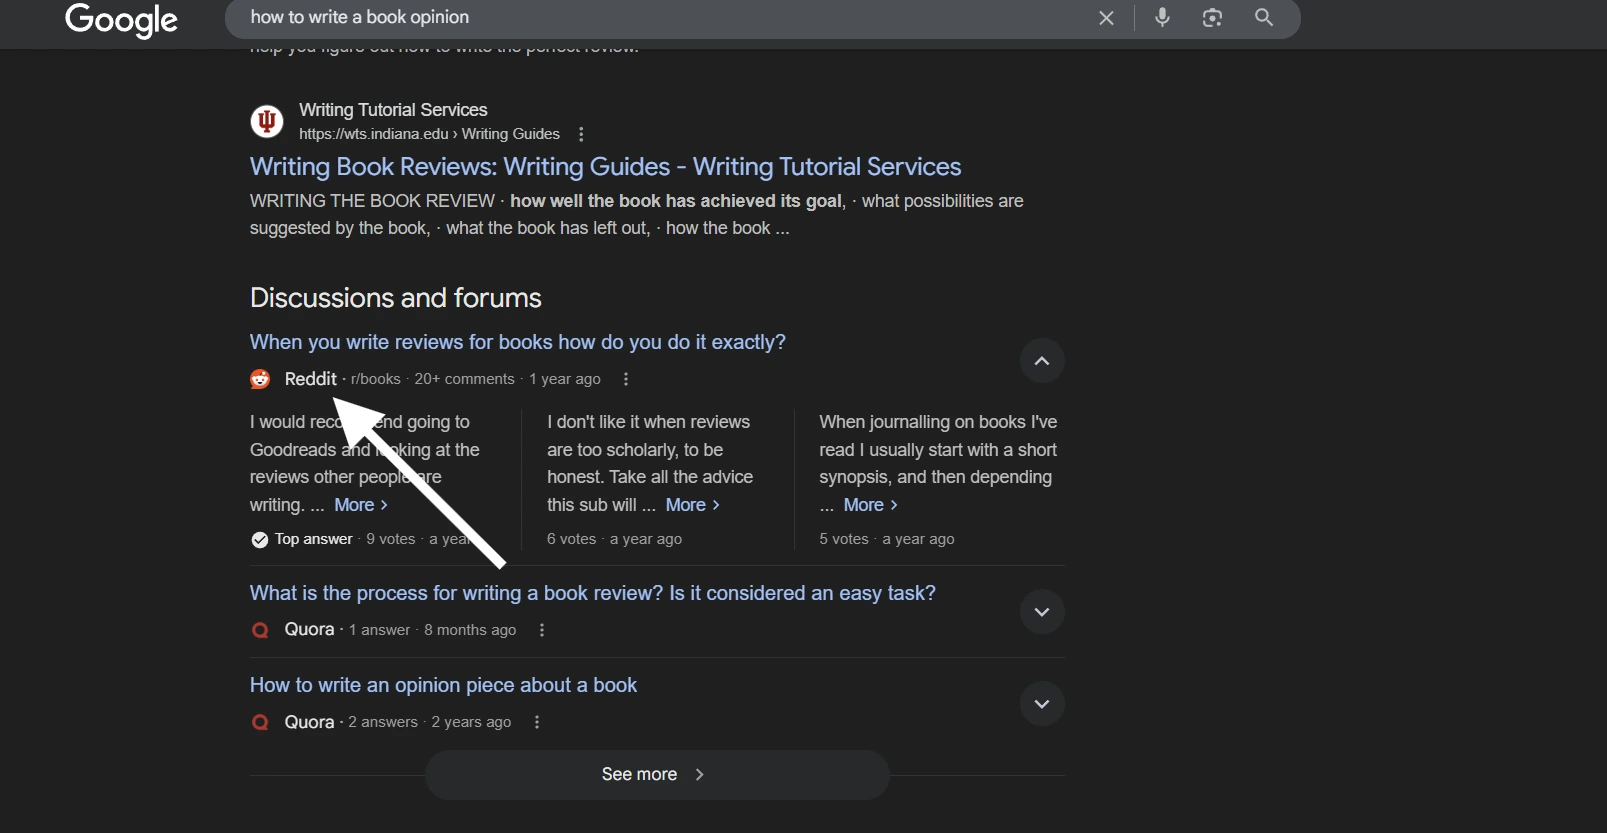
Task: Open 'When you write reviews for books' discussion
Action: 517,342
